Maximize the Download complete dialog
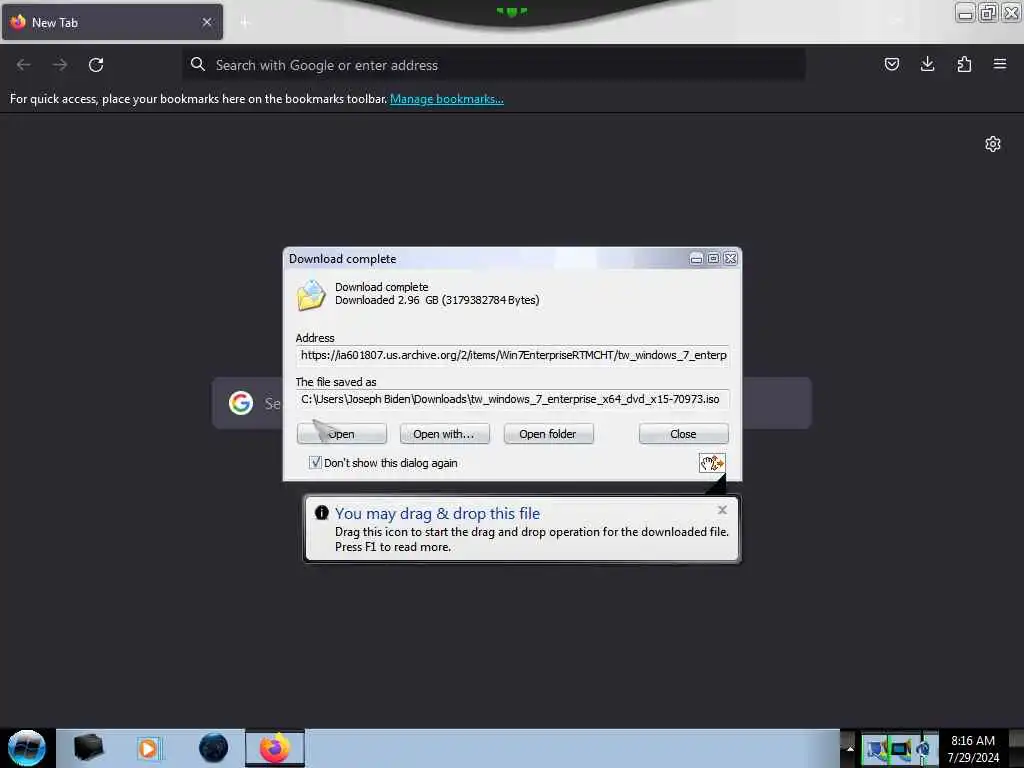Screen dimensions: 1024x768 pos(713,259)
